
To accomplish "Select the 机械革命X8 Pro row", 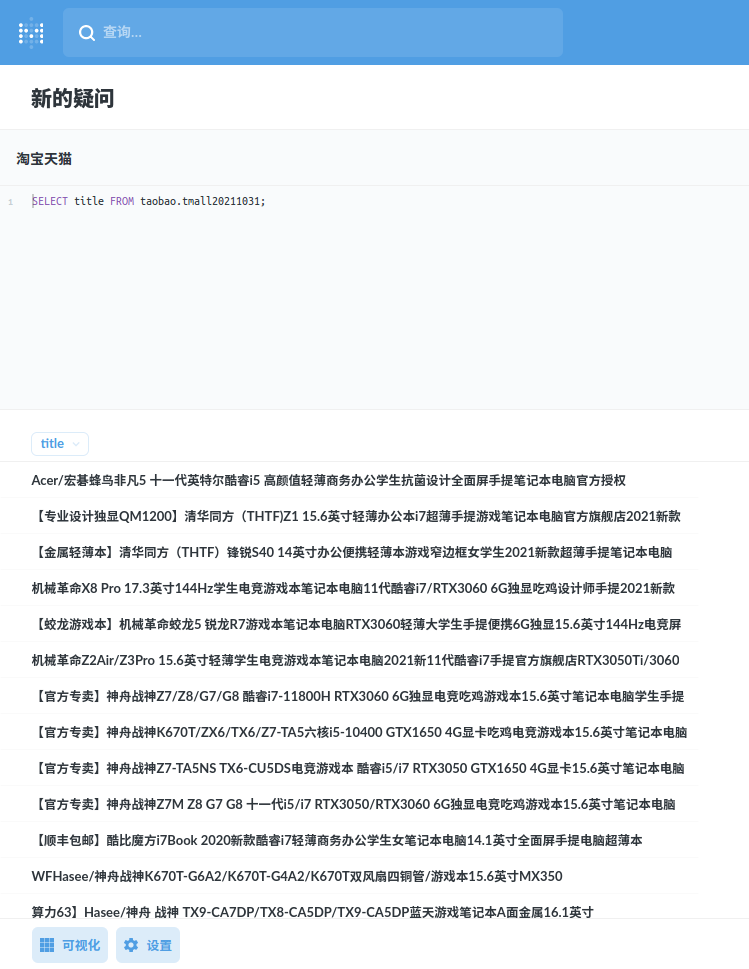I will [x=349, y=588].
